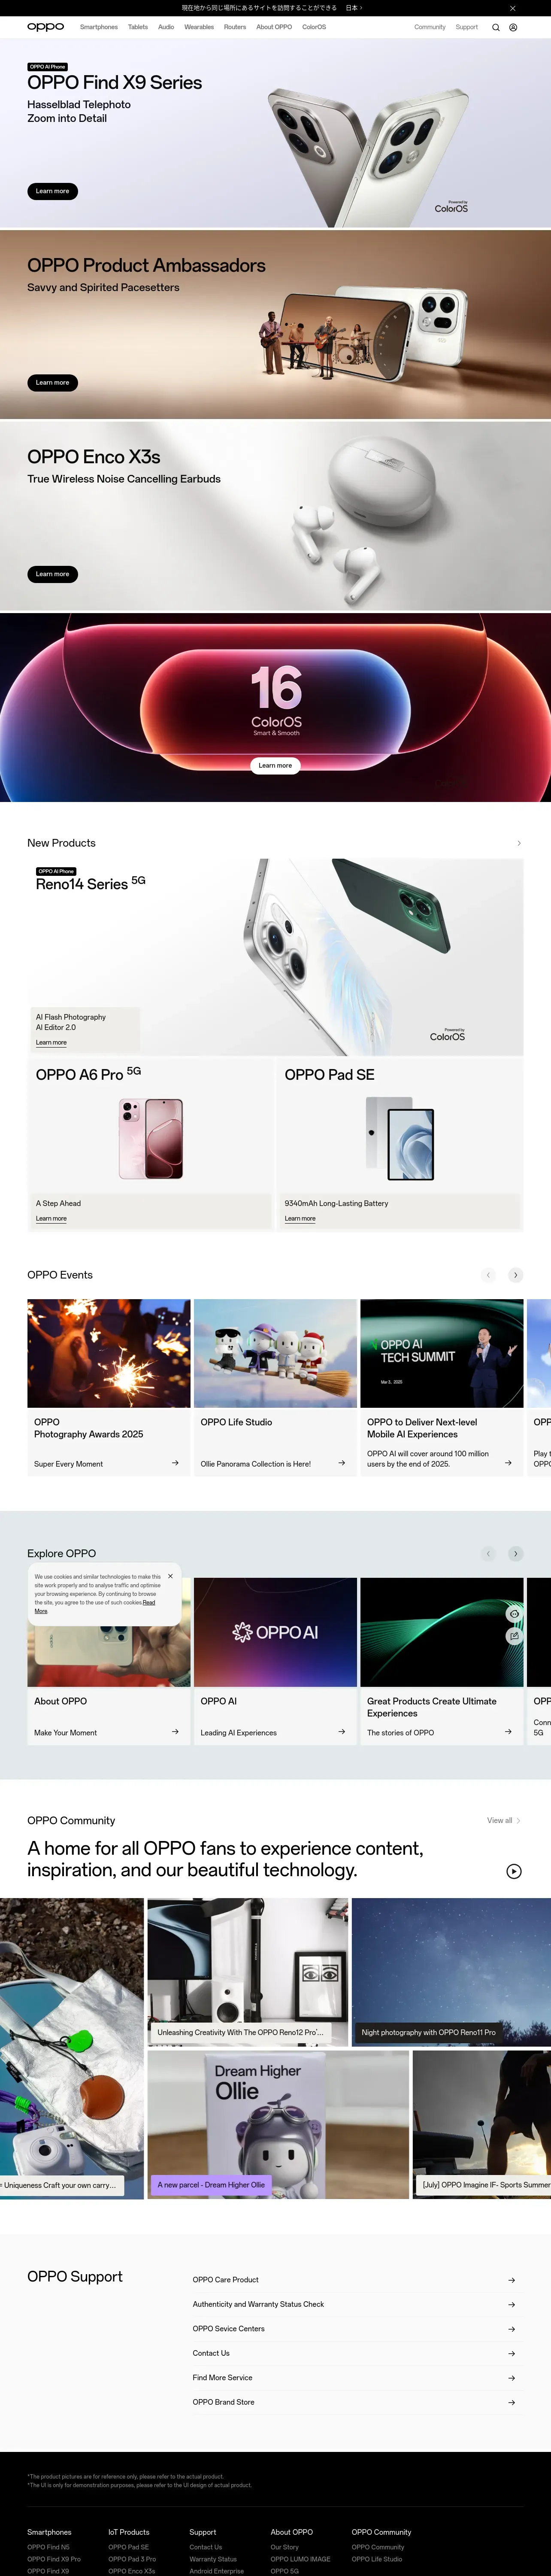Open OPPO Life Studio footer link
The width and height of the screenshot is (551, 2576).
point(377,2559)
